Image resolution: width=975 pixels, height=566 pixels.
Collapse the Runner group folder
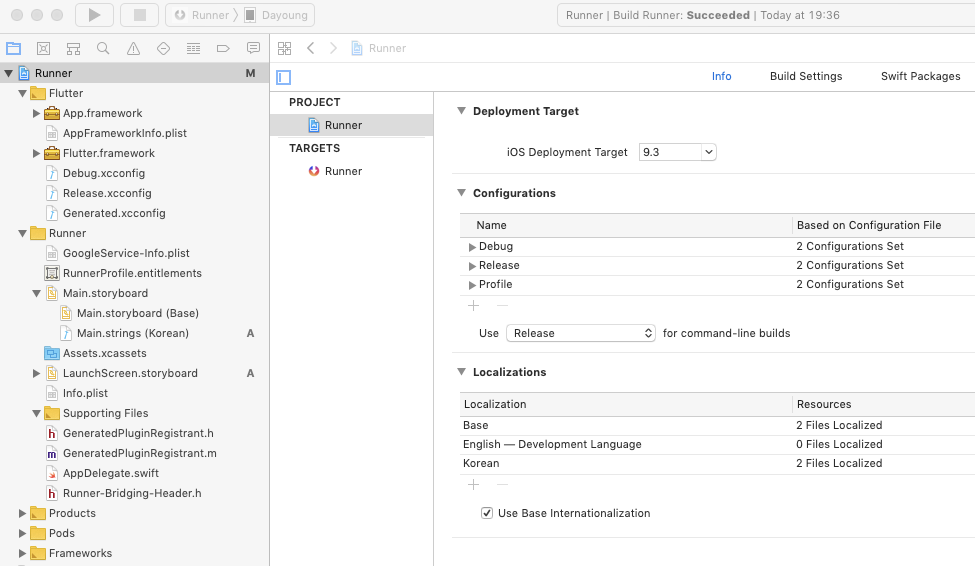pyautogui.click(x=22, y=233)
